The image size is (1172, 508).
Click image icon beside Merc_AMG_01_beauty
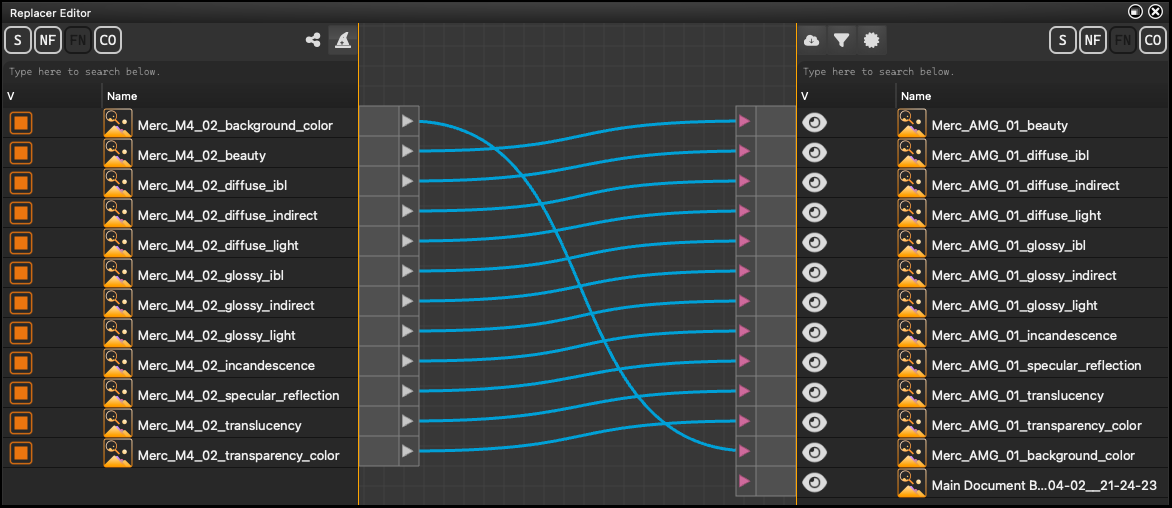tap(912, 123)
